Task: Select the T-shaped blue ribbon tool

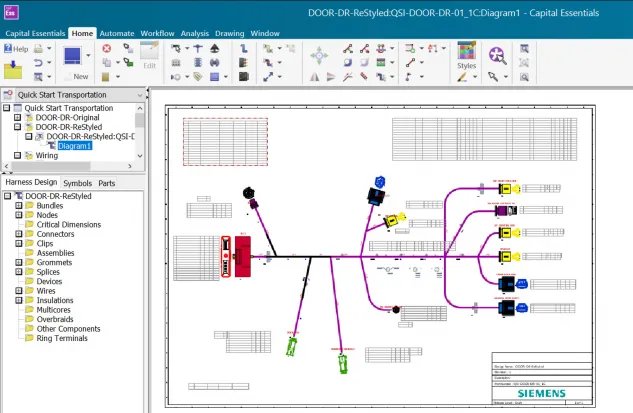Action: click(198, 49)
